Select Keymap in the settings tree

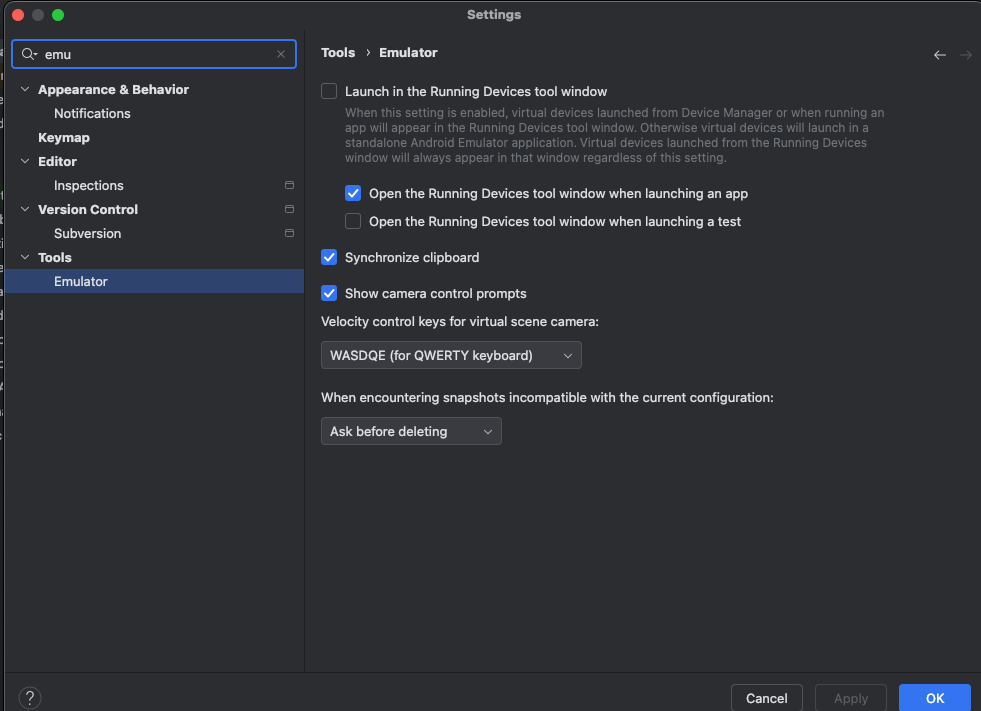64,138
